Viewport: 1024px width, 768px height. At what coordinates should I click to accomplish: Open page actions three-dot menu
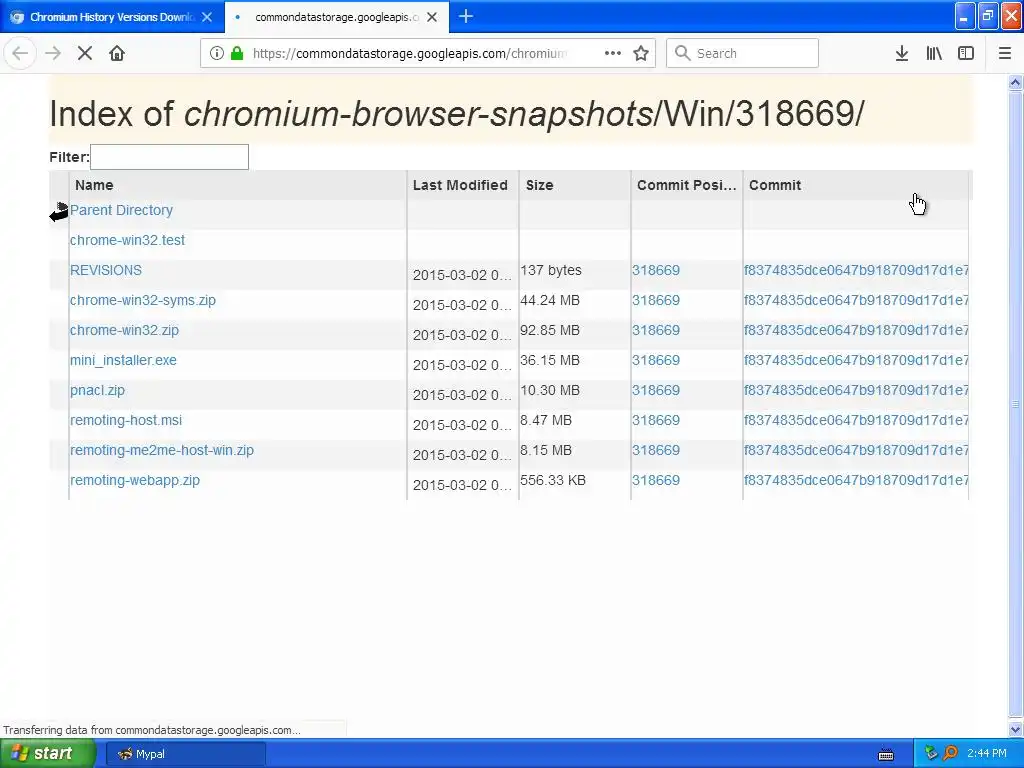pyautogui.click(x=613, y=54)
